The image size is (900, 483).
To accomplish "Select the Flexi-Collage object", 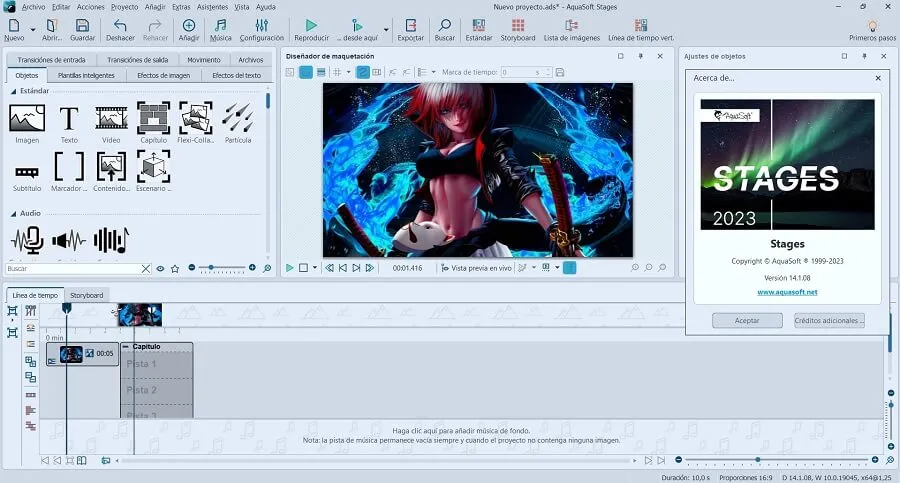I will [196, 123].
